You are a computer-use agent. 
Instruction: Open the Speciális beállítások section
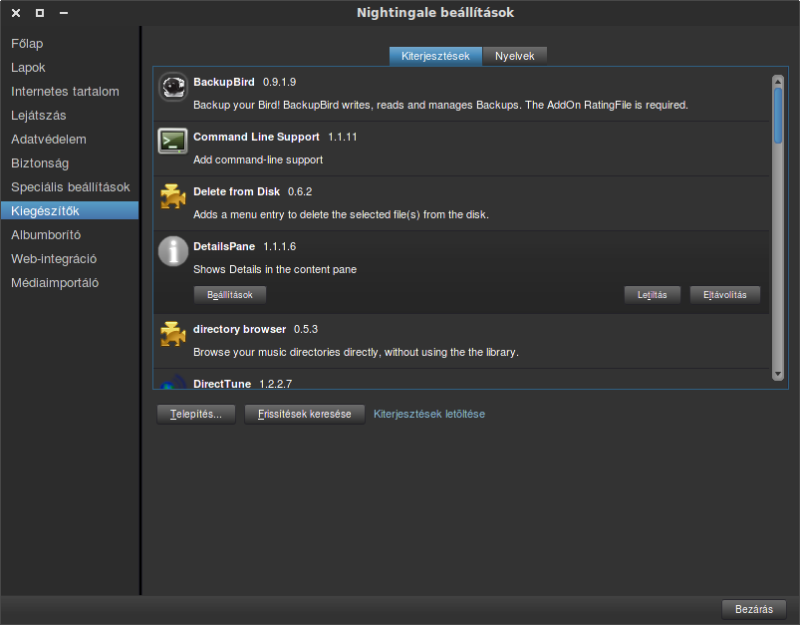[x=70, y=187]
